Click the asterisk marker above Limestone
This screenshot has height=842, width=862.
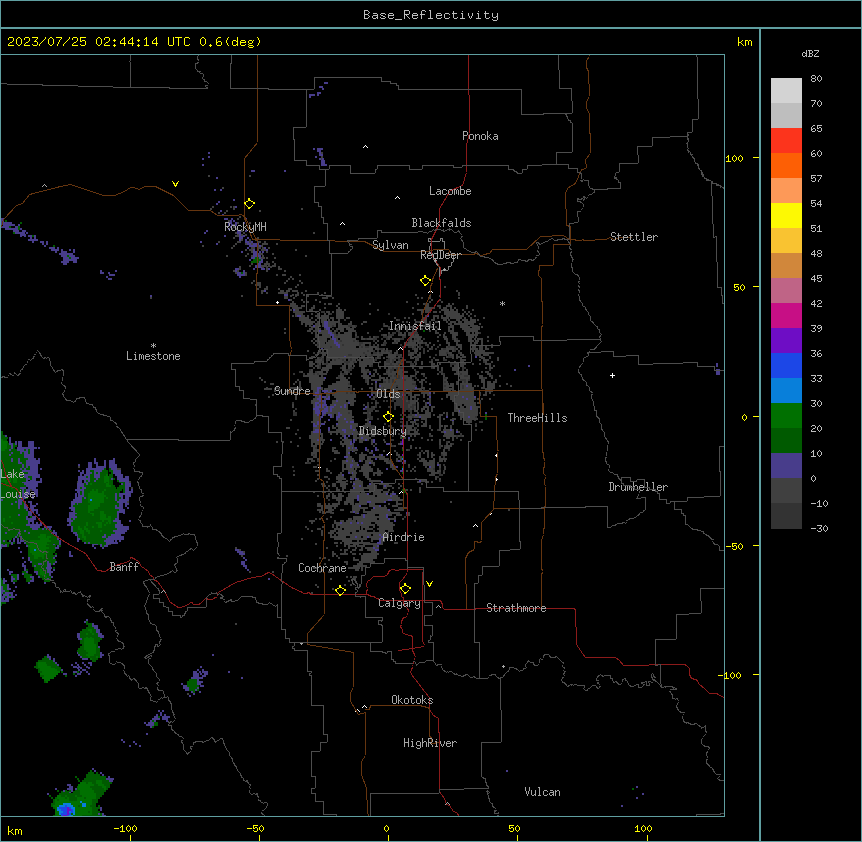pyautogui.click(x=153, y=346)
